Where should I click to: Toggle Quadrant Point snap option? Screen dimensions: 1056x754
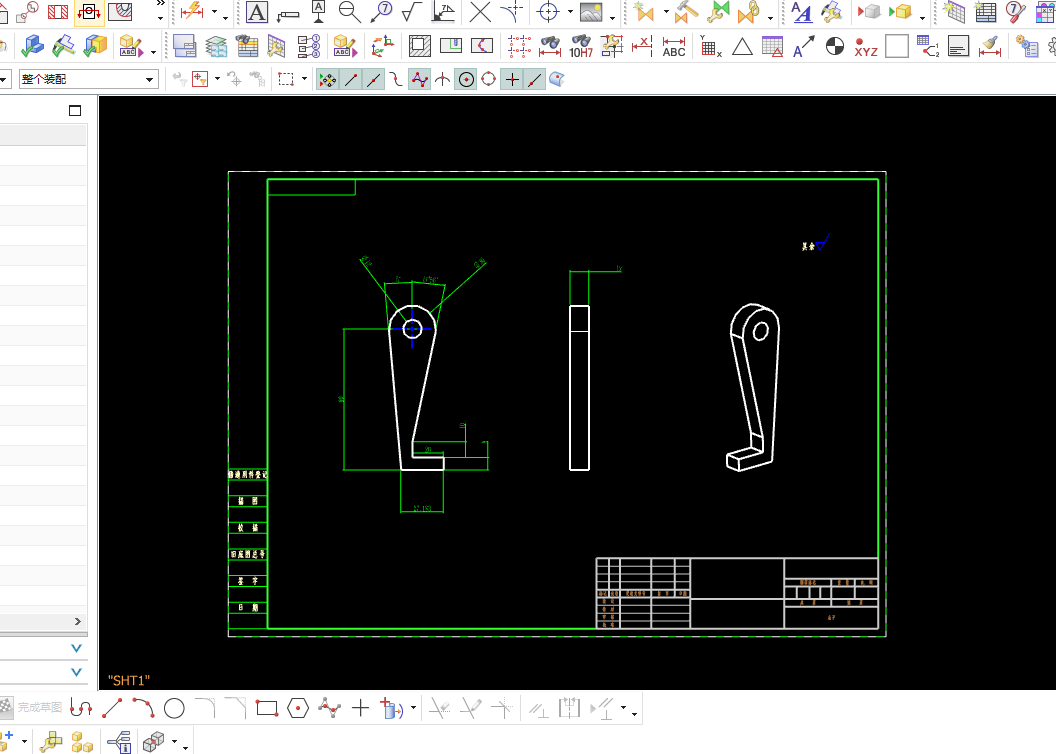tap(488, 79)
